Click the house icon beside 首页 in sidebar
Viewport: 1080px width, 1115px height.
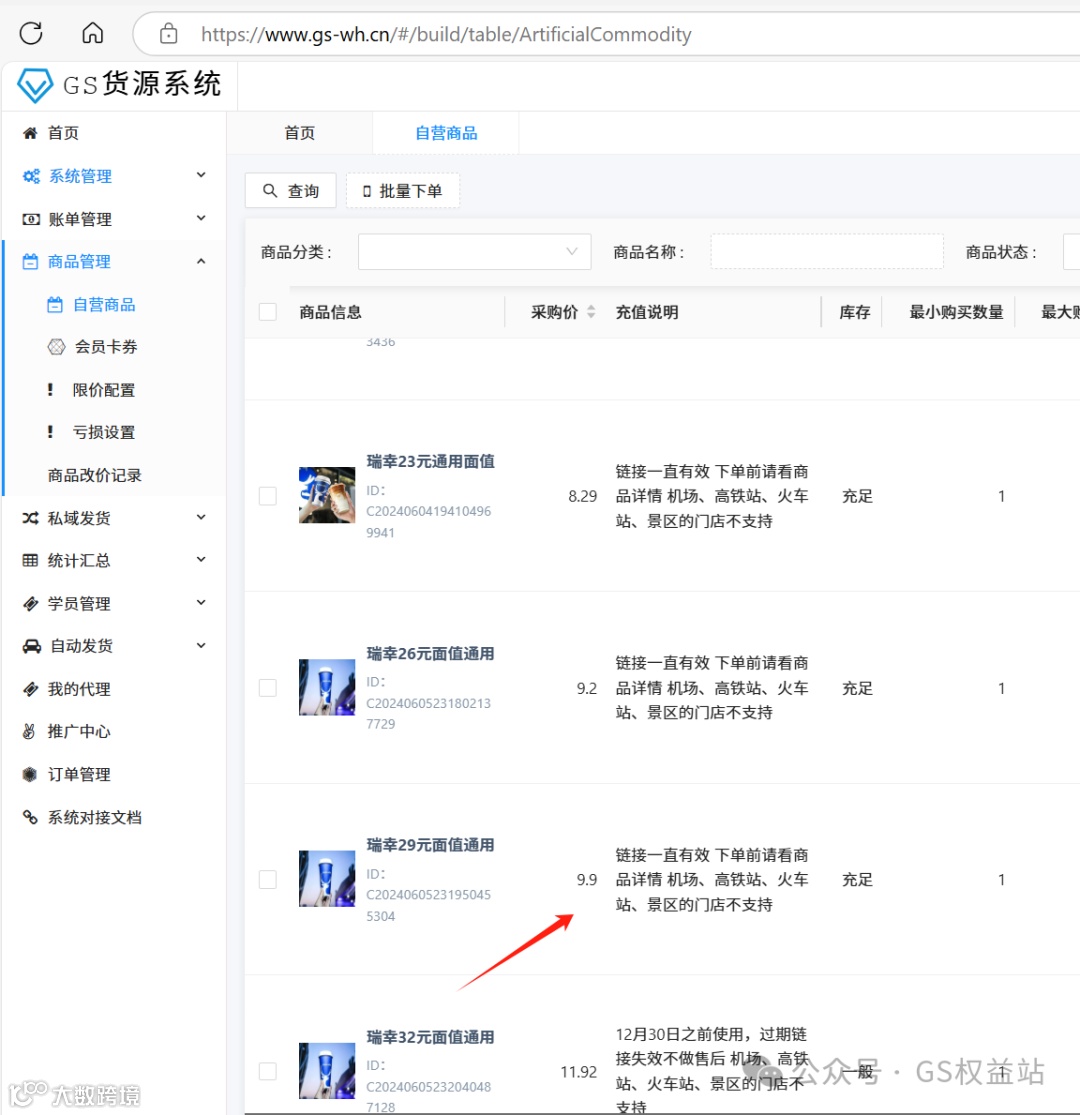click(x=30, y=133)
